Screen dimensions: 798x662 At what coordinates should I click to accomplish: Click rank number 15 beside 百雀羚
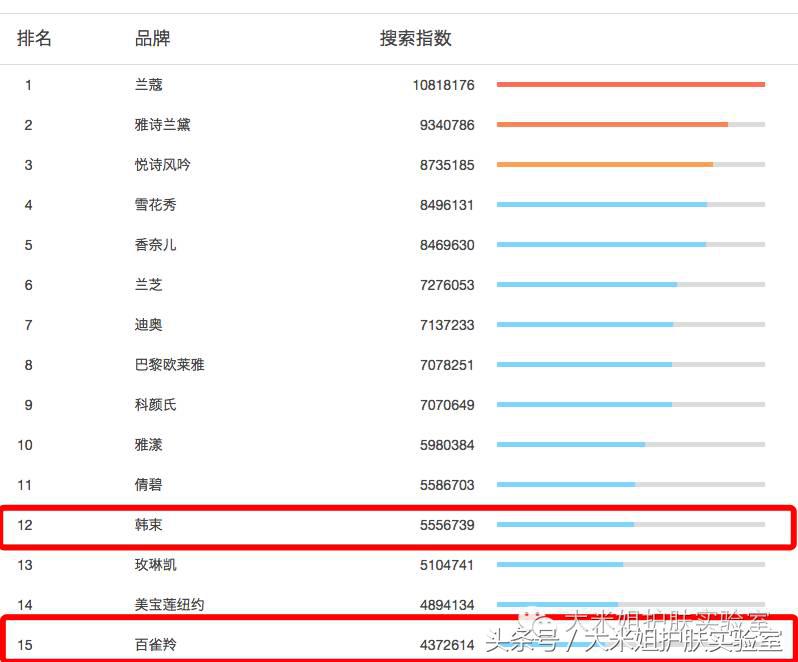coord(25,645)
